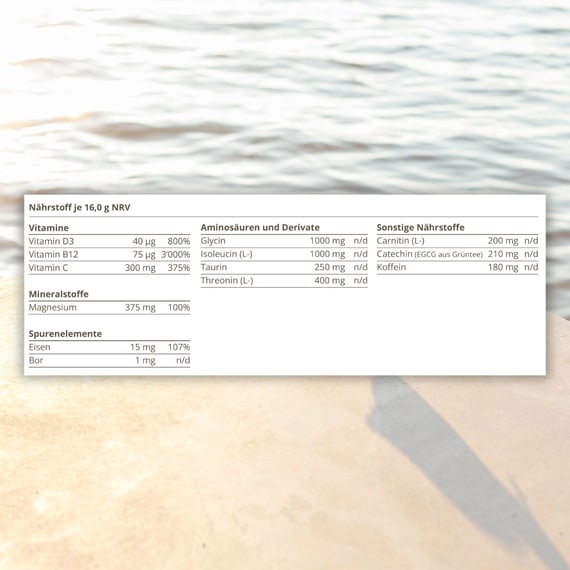The height and width of the screenshot is (570, 570).
Task: Select the Bor row label
Action: pyautogui.click(x=36, y=360)
